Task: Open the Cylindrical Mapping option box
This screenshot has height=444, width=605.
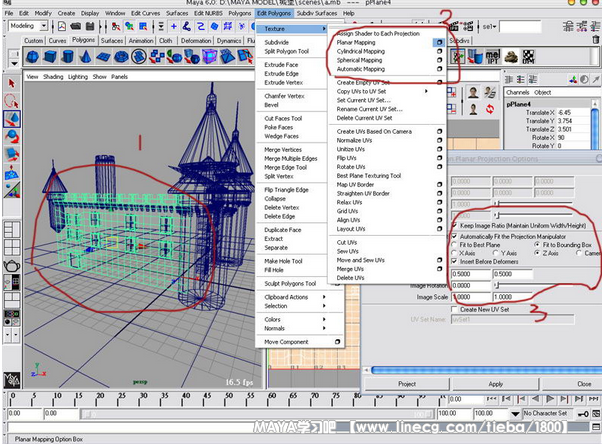Action: point(439,51)
